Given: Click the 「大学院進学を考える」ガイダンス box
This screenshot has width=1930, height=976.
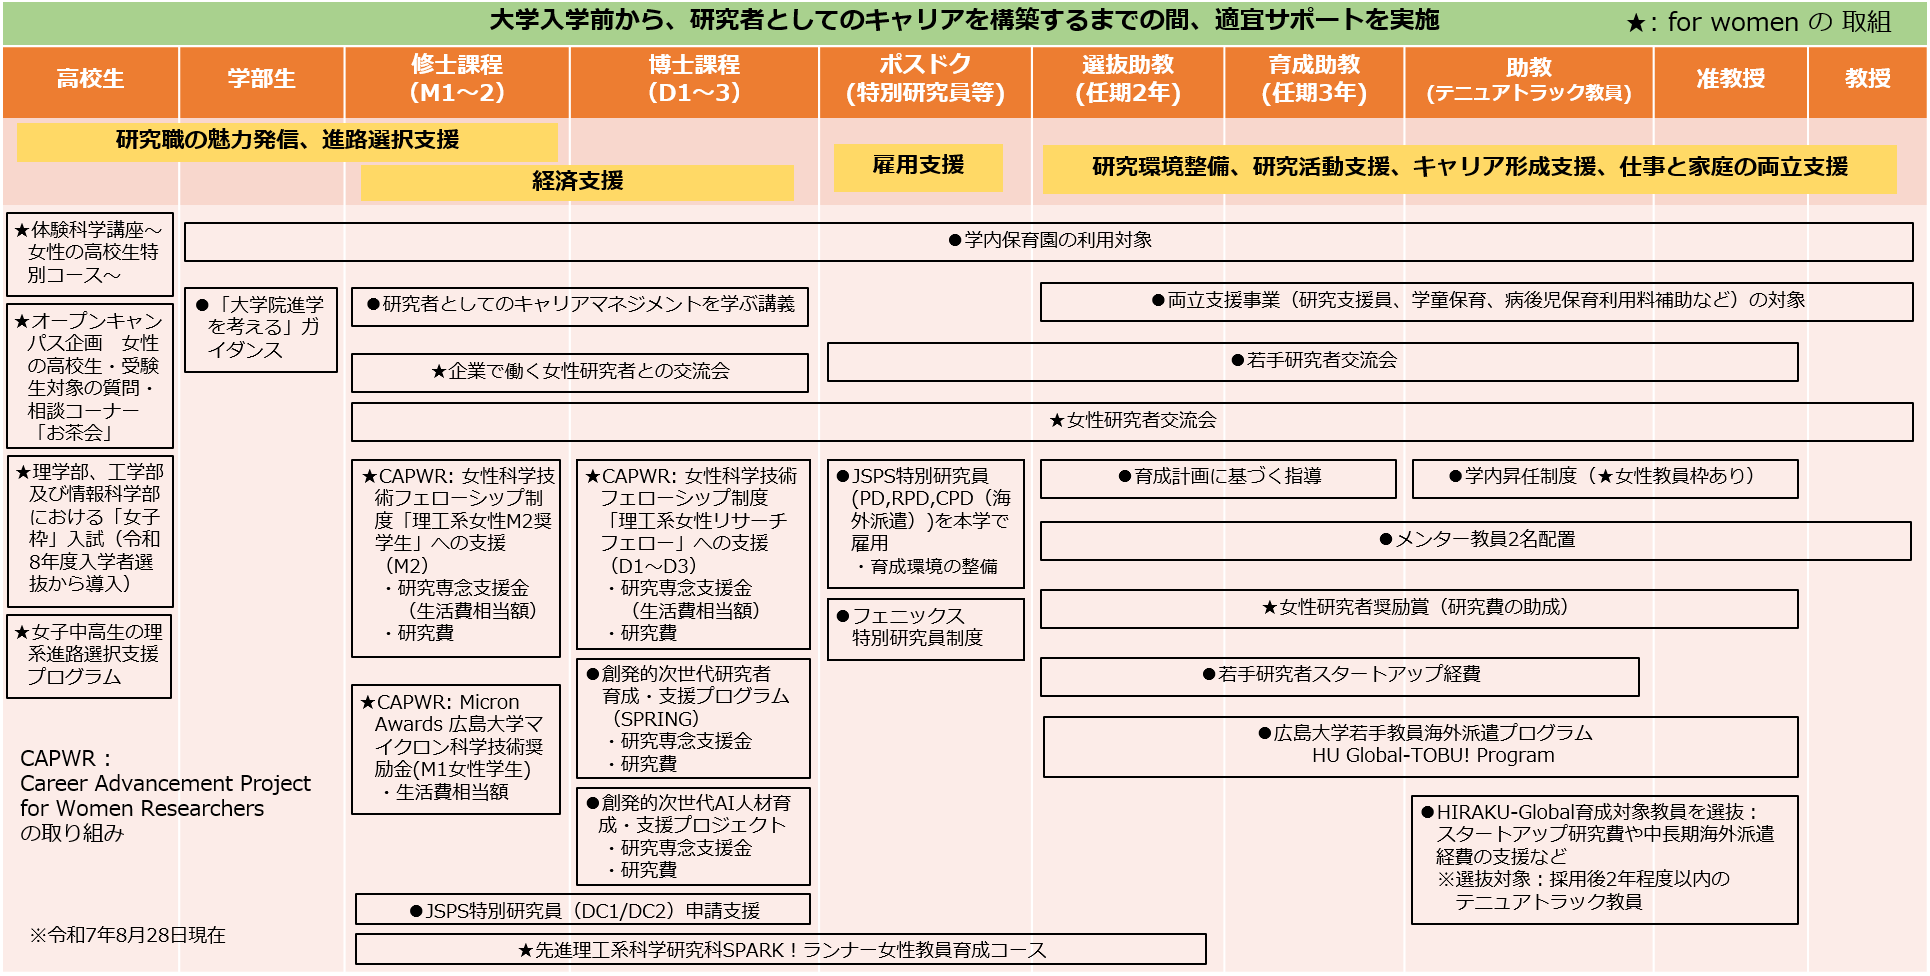Looking at the screenshot, I should 261,329.
